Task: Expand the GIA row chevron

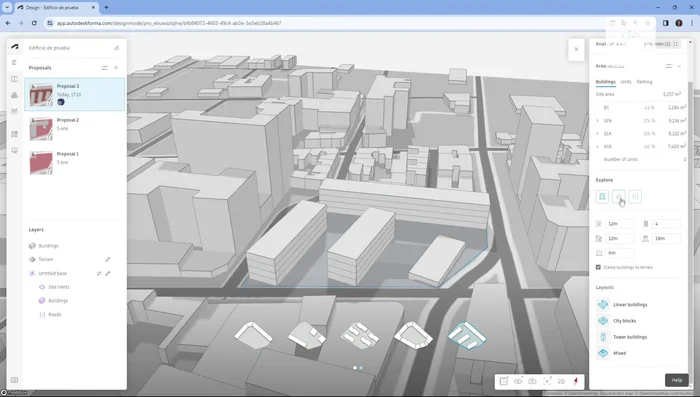Action: [x=598, y=134]
